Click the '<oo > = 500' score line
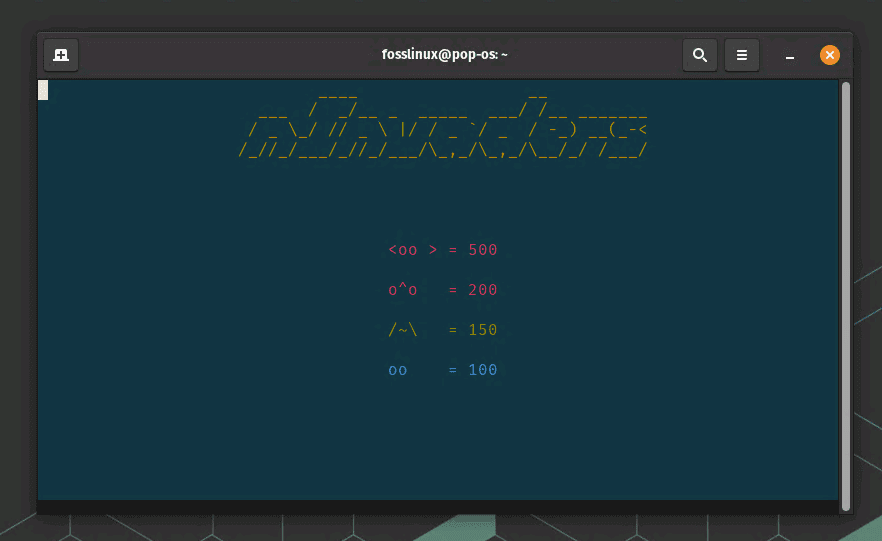 pos(443,250)
